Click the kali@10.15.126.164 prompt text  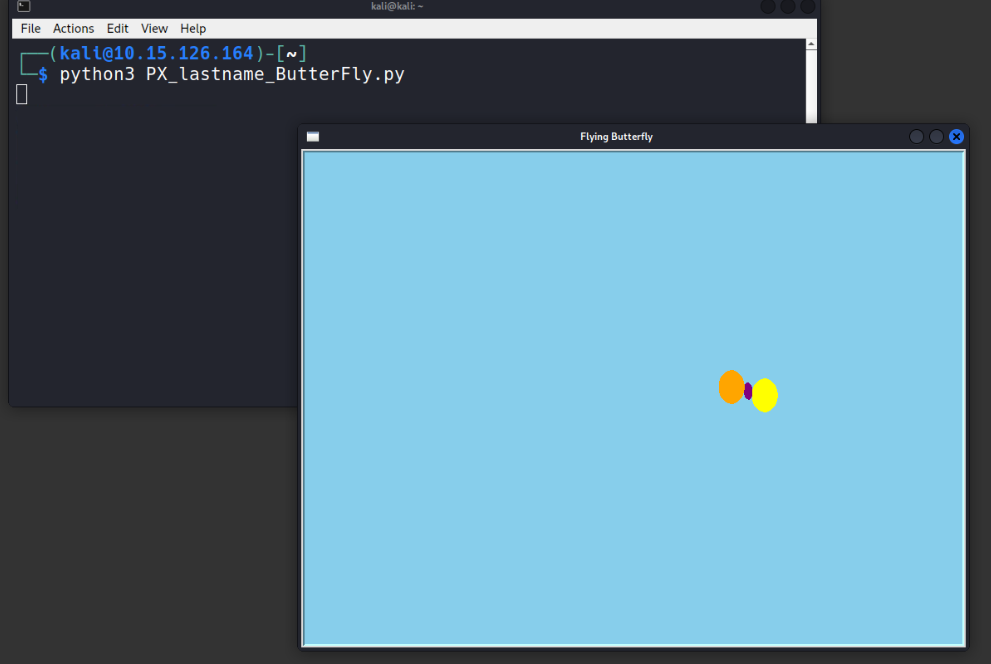156,53
